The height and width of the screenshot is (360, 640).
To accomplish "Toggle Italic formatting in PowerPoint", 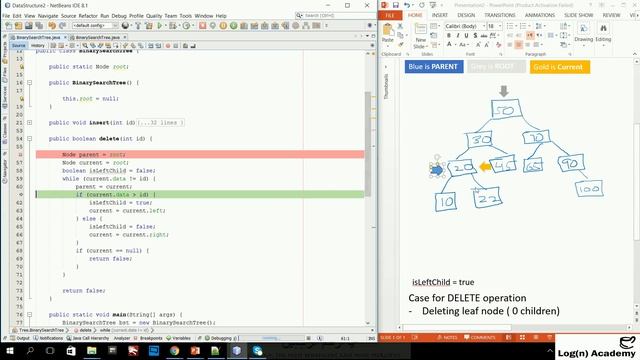I will click(458, 36).
